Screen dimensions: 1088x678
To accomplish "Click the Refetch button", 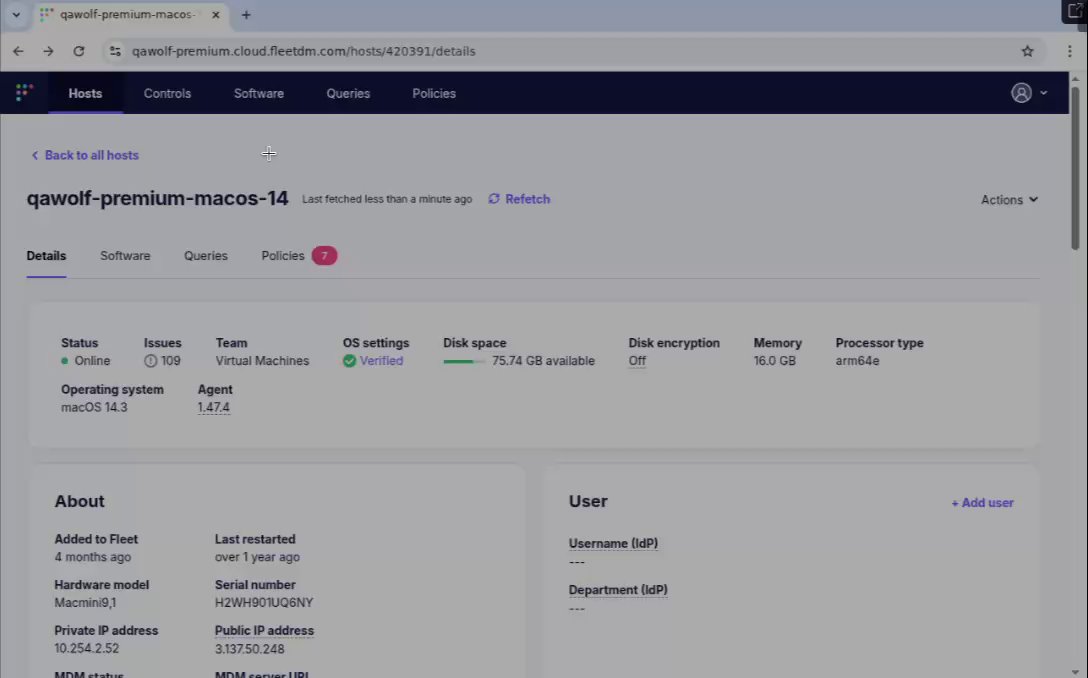I will pos(519,199).
